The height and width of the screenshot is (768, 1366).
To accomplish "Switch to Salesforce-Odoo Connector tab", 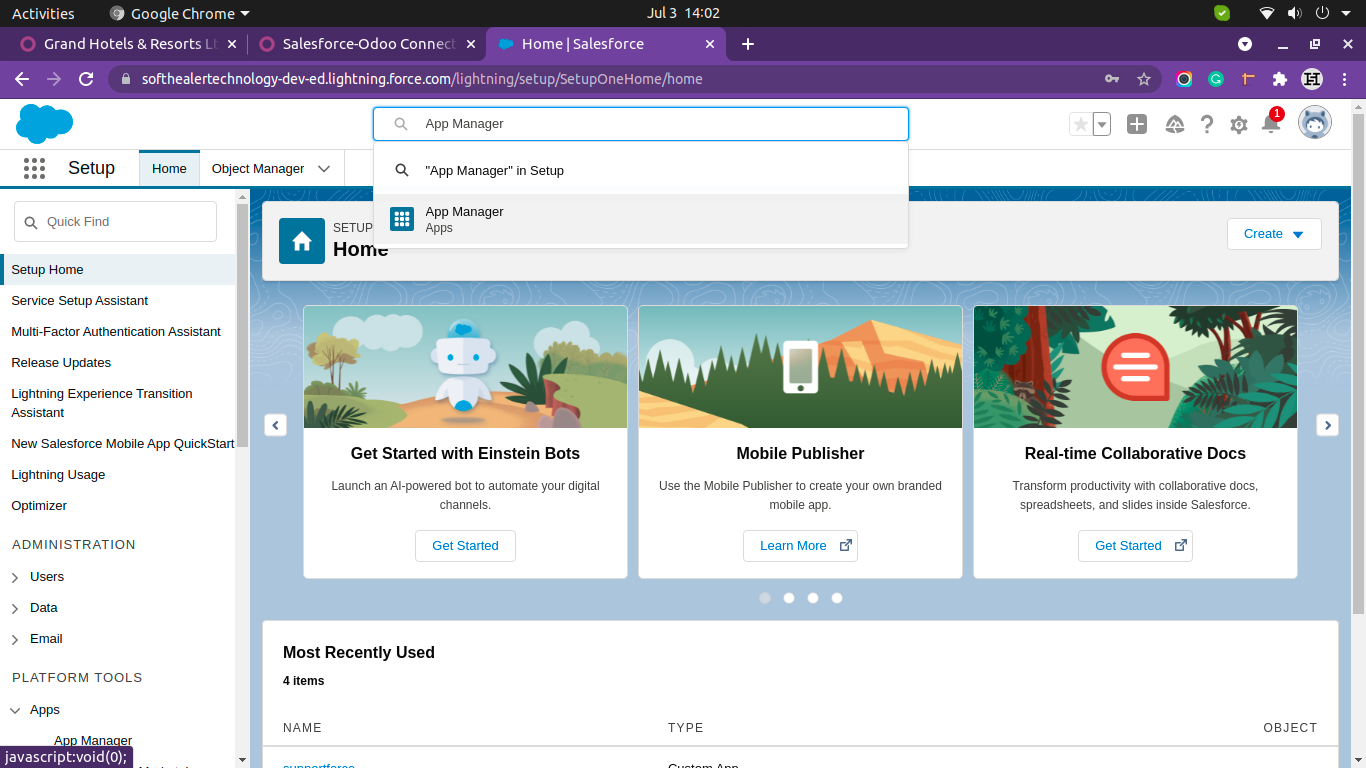I will 366,44.
